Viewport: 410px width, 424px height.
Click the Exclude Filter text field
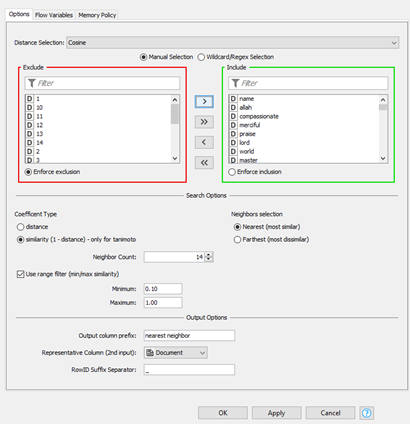102,83
